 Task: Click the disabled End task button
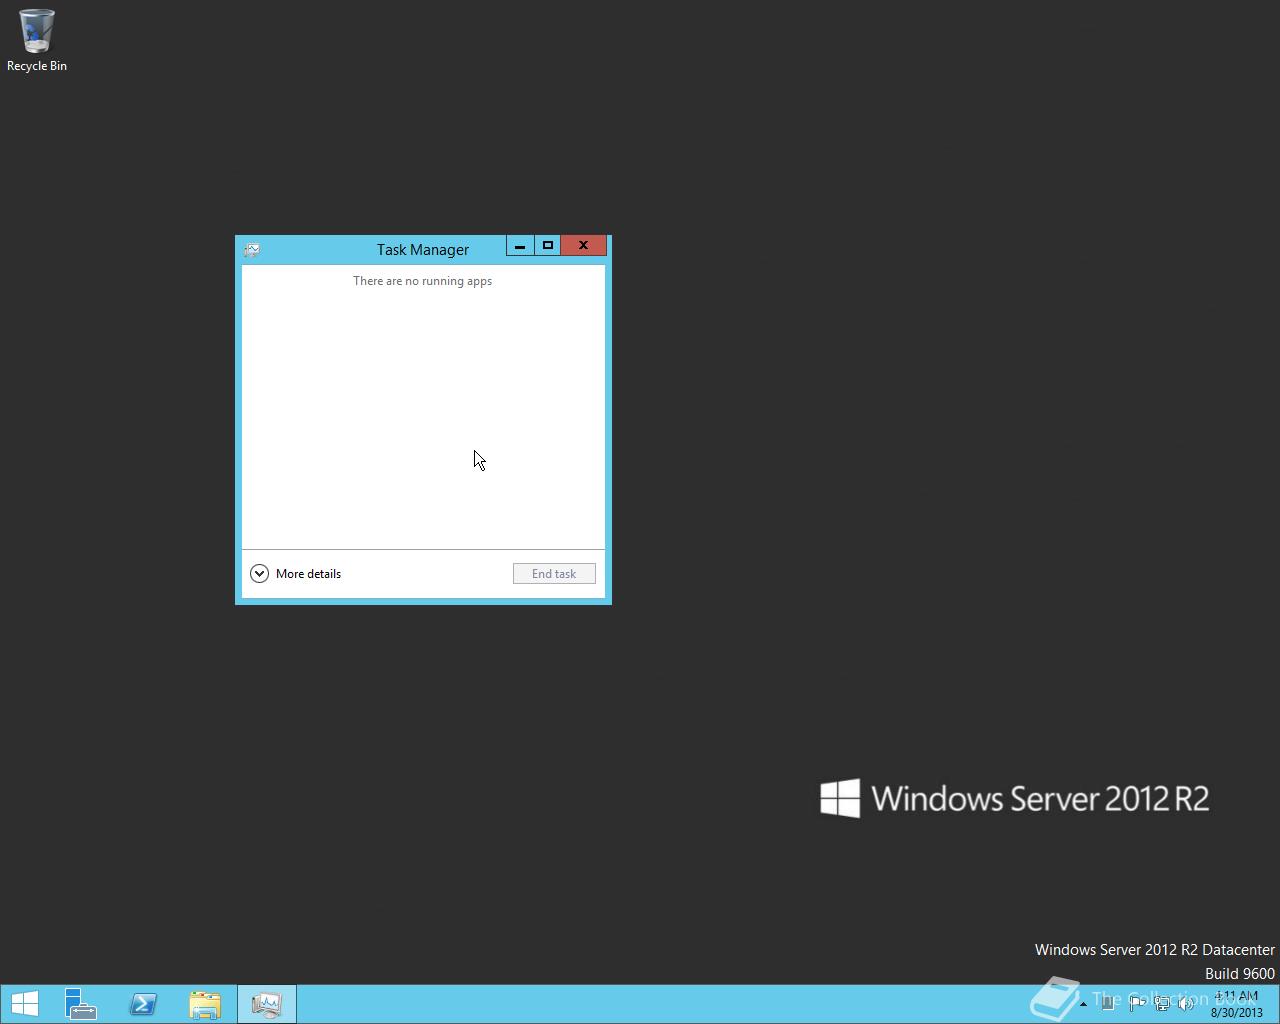click(554, 574)
